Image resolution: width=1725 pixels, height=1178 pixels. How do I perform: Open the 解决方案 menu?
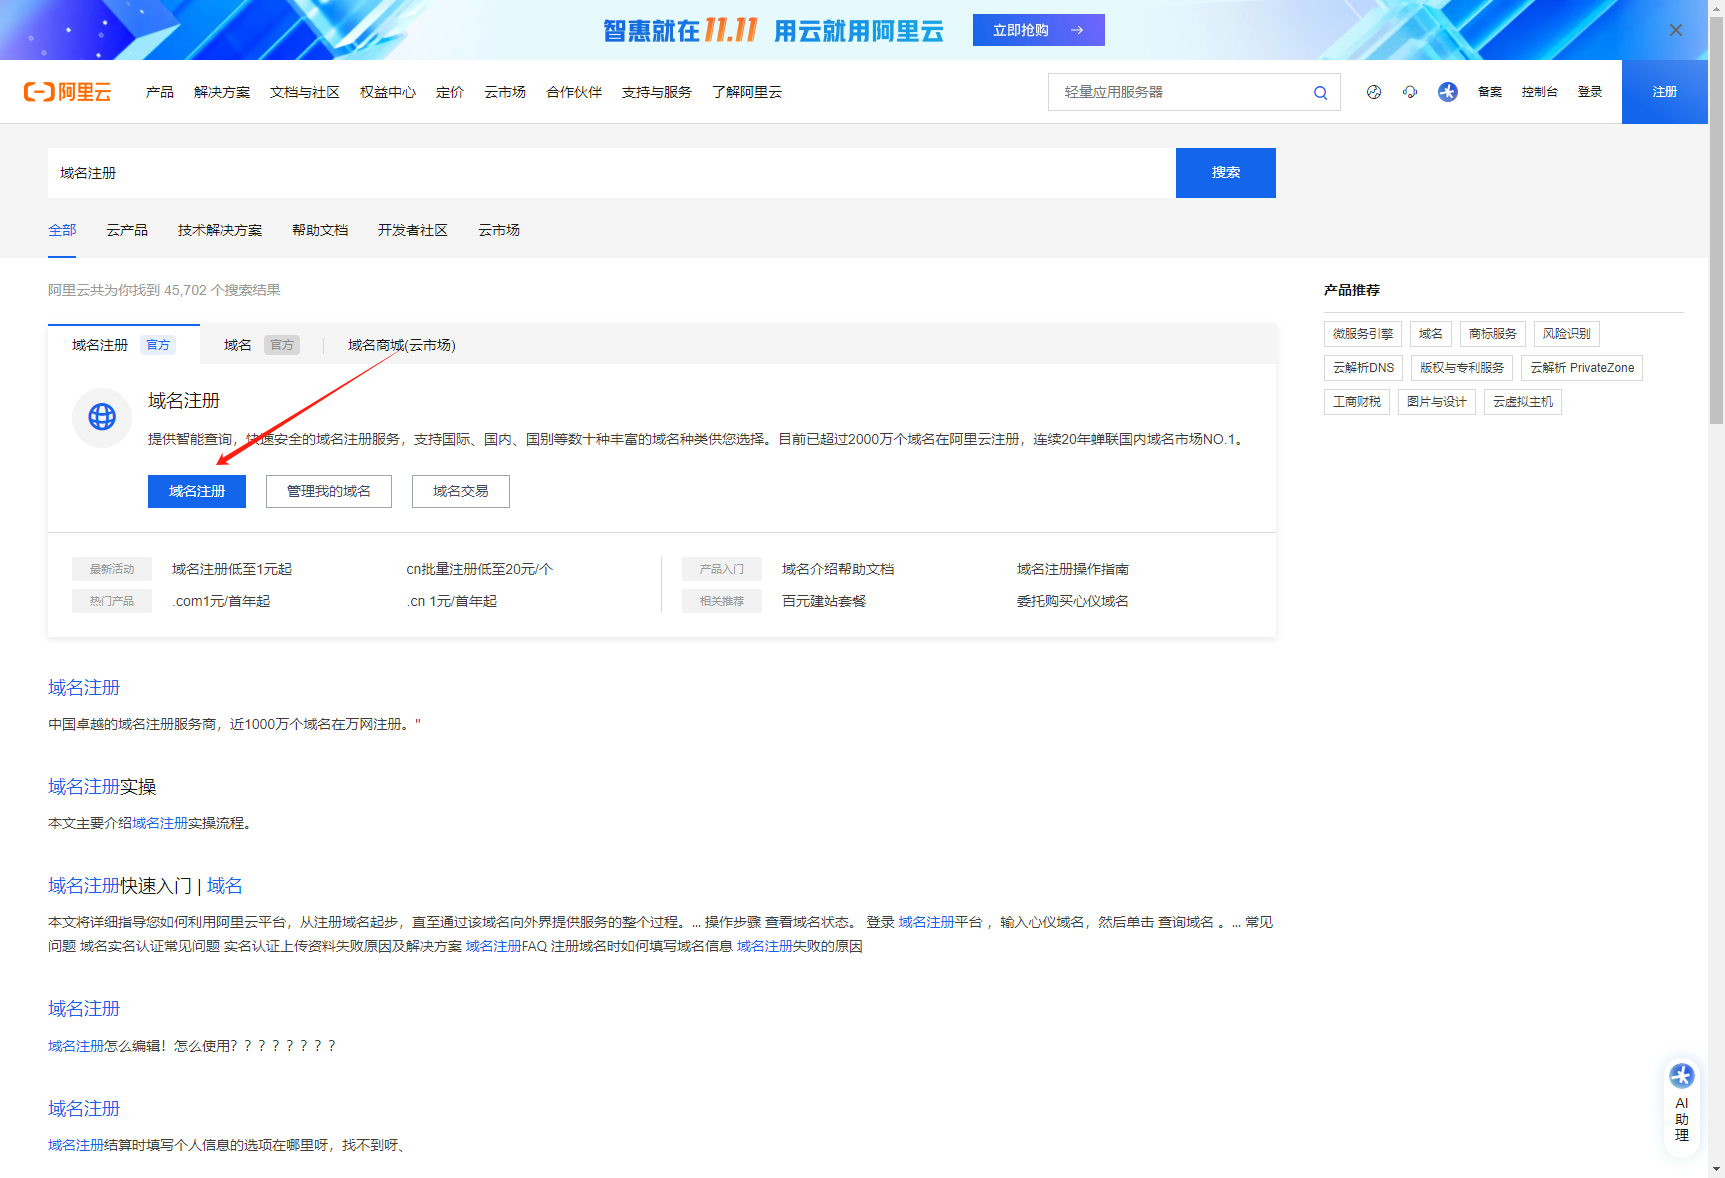pos(222,92)
